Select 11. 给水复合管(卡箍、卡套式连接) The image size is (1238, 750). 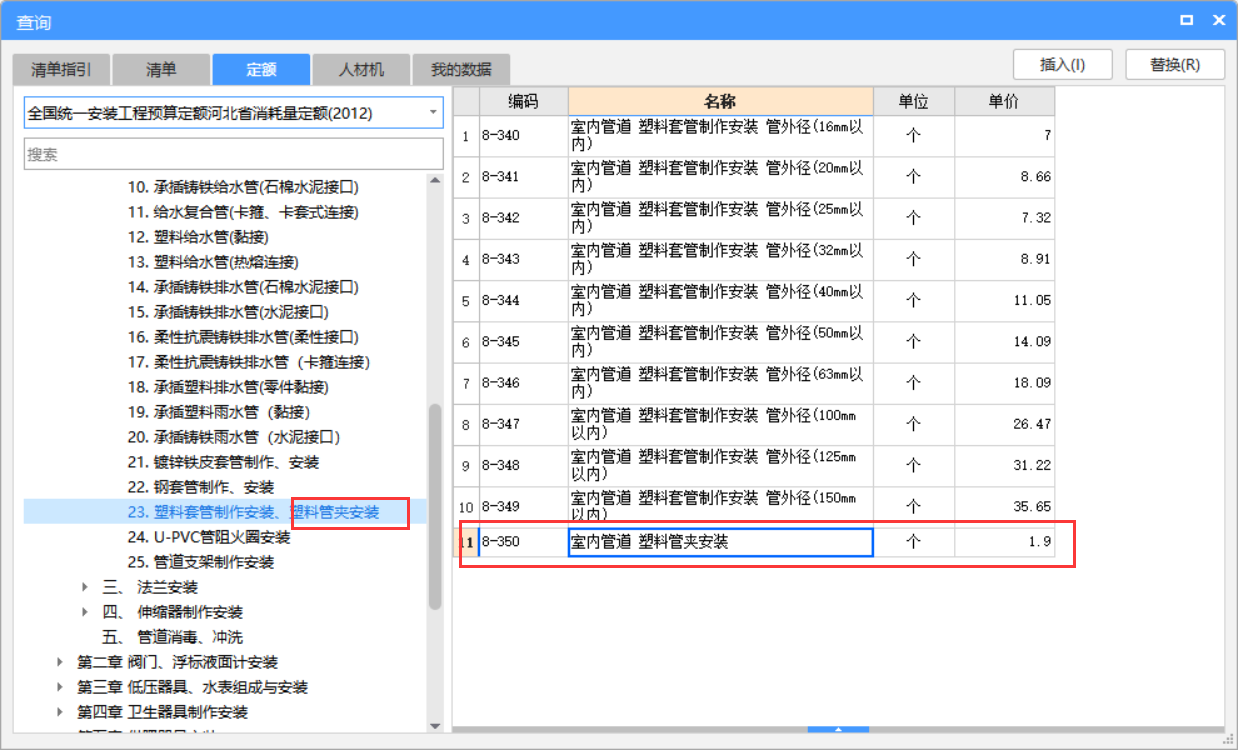[243, 212]
